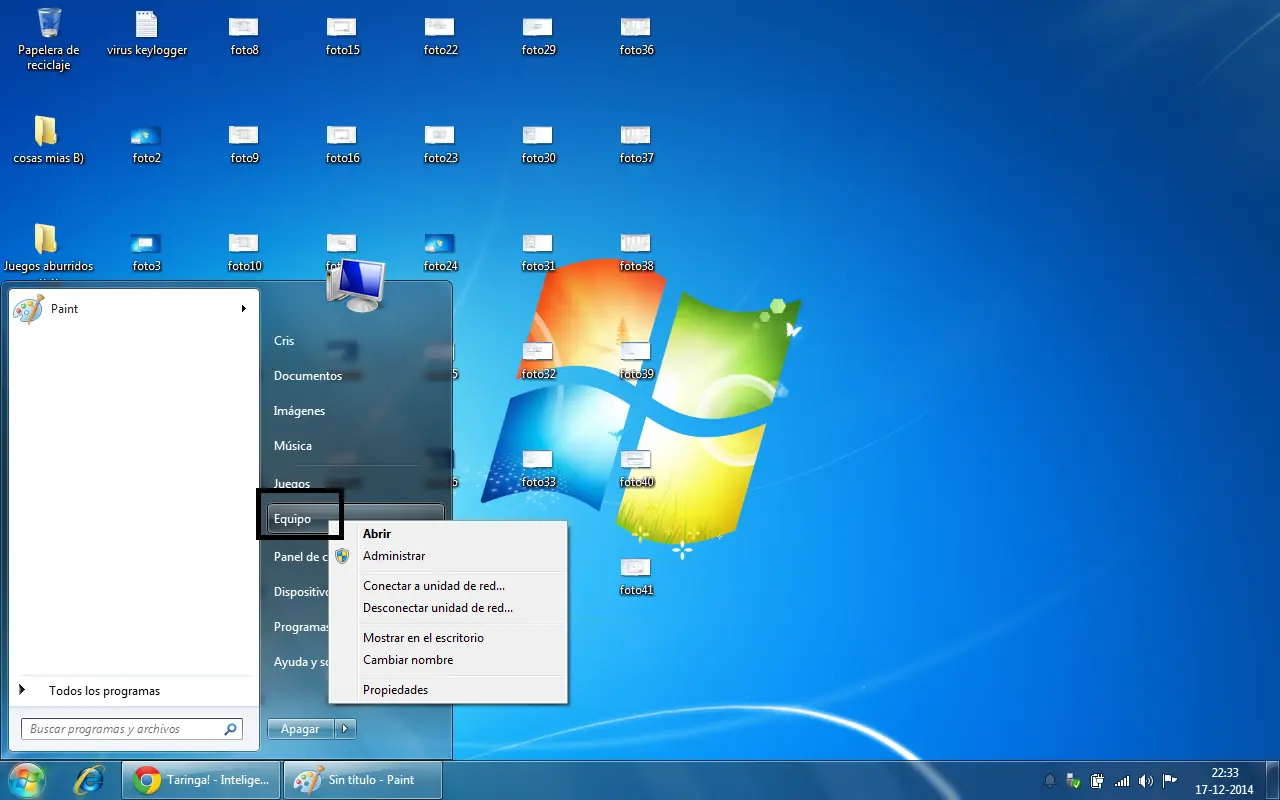Select the foto23 desktop icon
Image resolution: width=1280 pixels, height=800 pixels.
(440, 143)
